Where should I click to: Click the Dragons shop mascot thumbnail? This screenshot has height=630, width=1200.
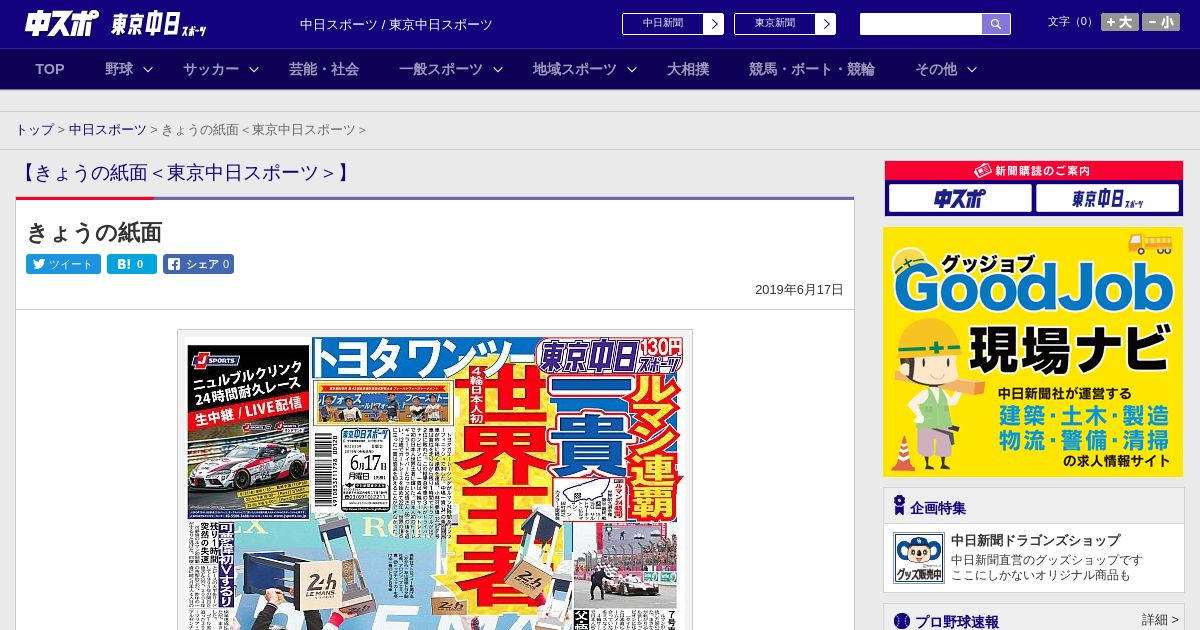click(918, 558)
